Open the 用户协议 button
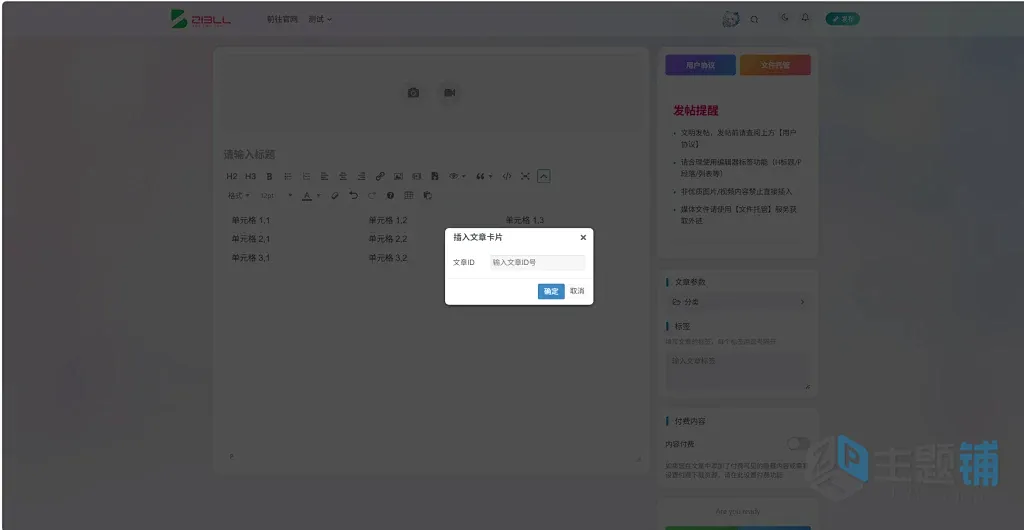 point(700,65)
